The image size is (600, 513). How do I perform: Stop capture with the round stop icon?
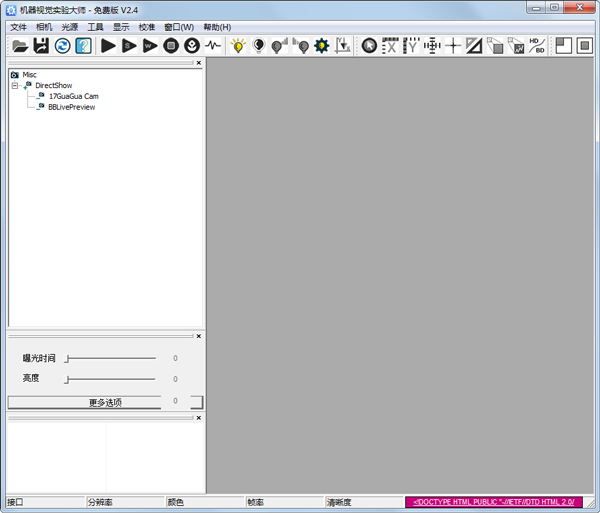pyautogui.click(x=171, y=46)
